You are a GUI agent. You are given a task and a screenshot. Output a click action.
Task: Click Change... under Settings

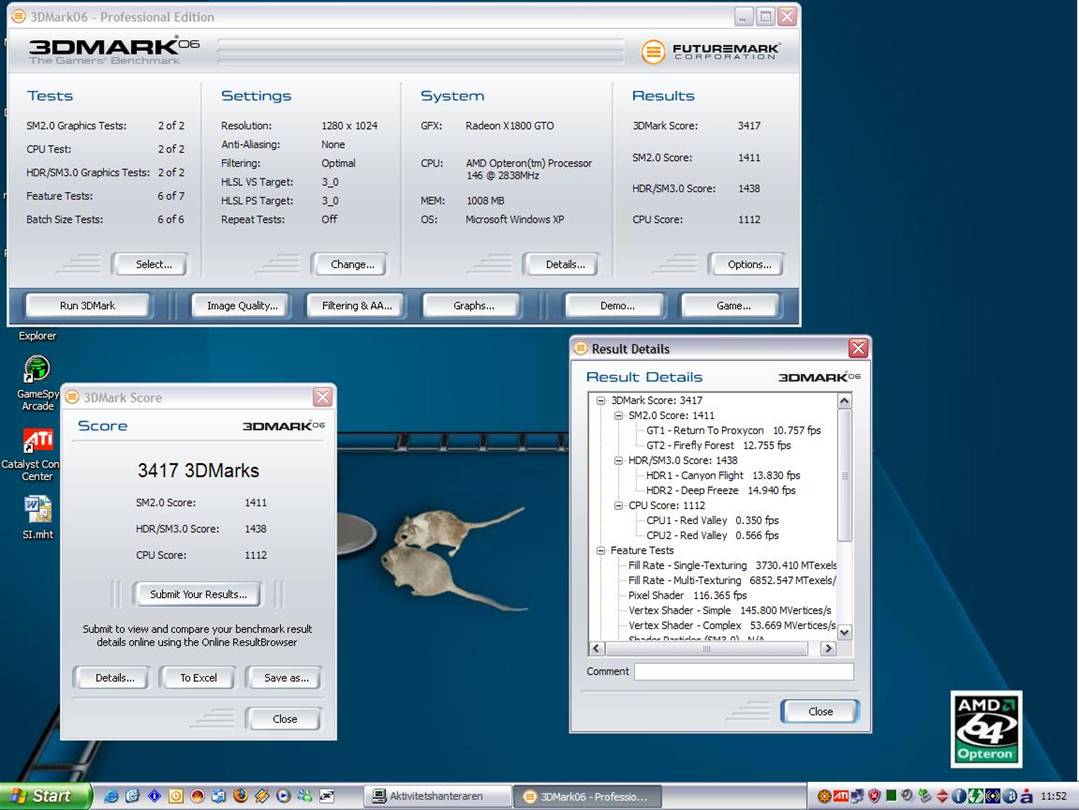pos(352,265)
